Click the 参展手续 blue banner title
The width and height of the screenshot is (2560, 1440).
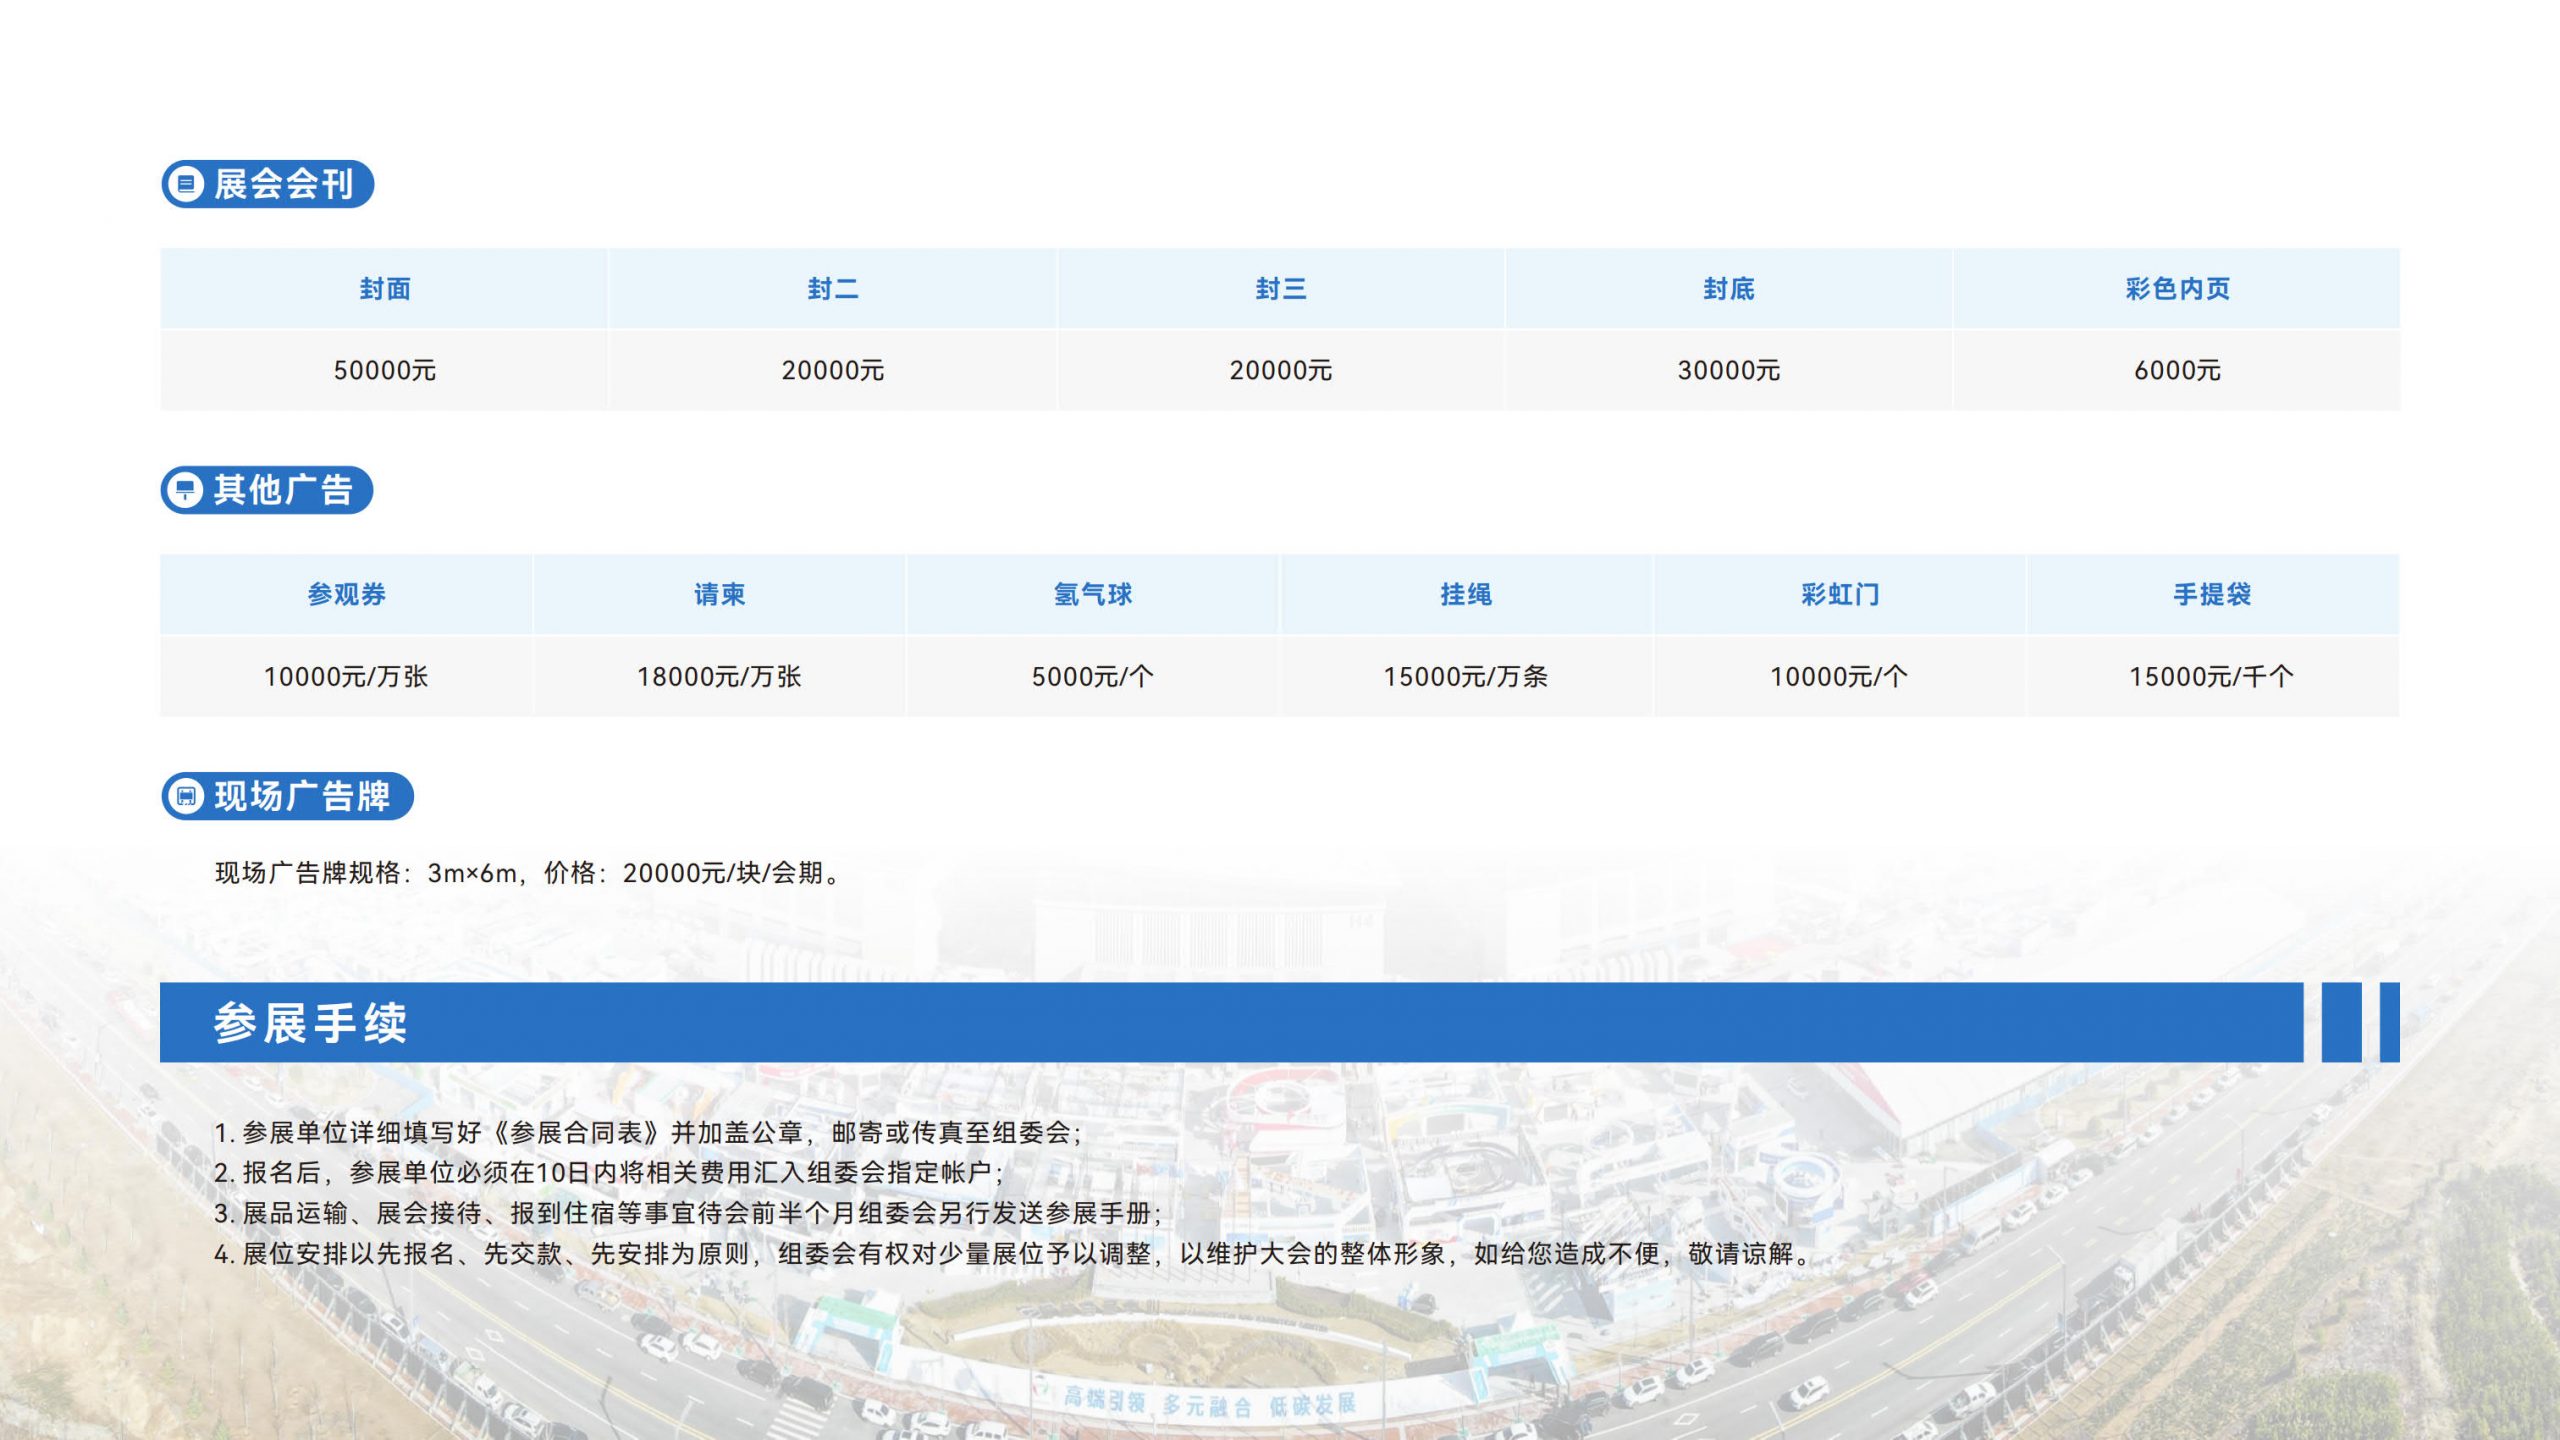(x=310, y=1023)
